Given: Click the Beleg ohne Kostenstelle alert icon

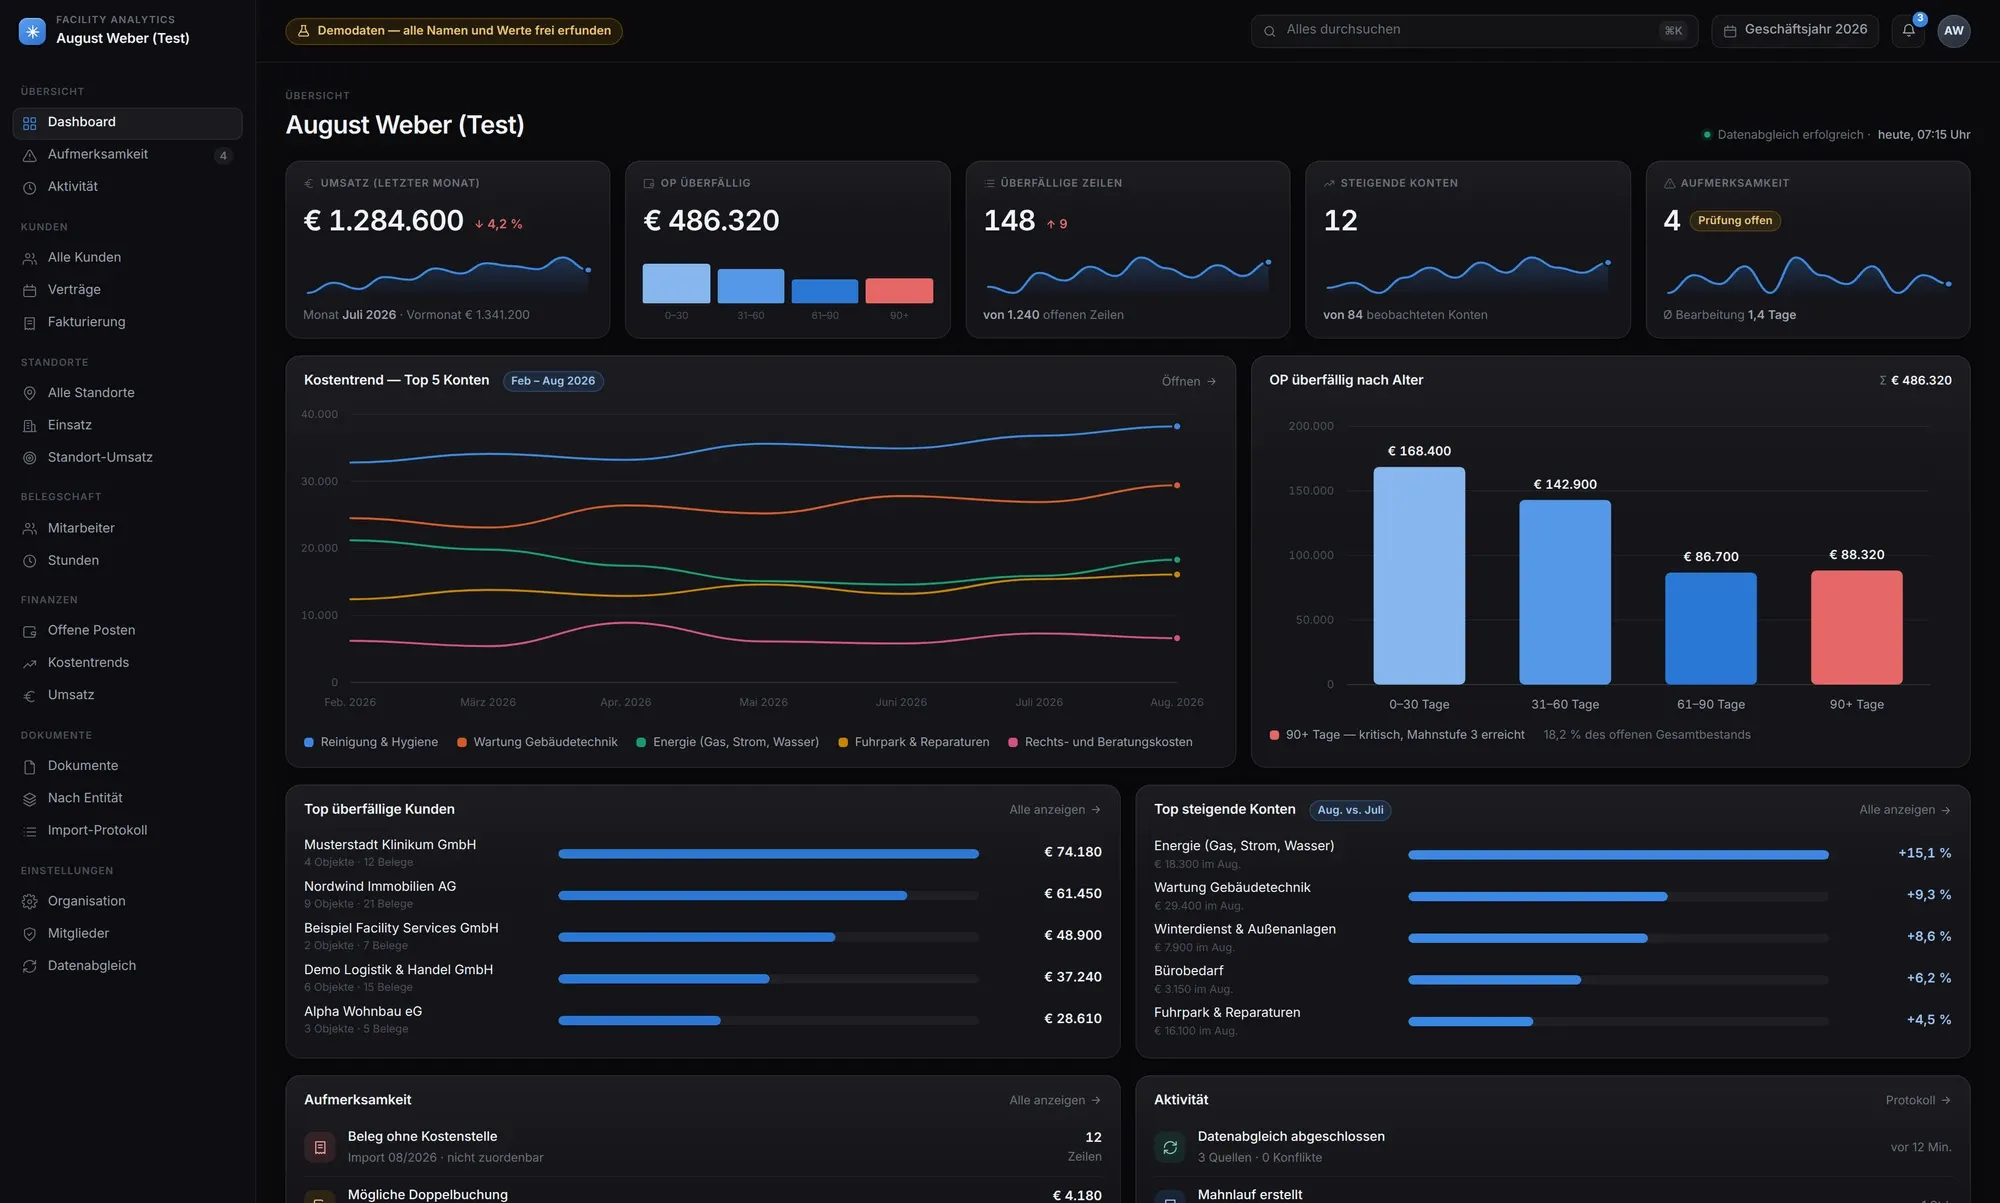Looking at the screenshot, I should point(320,1147).
